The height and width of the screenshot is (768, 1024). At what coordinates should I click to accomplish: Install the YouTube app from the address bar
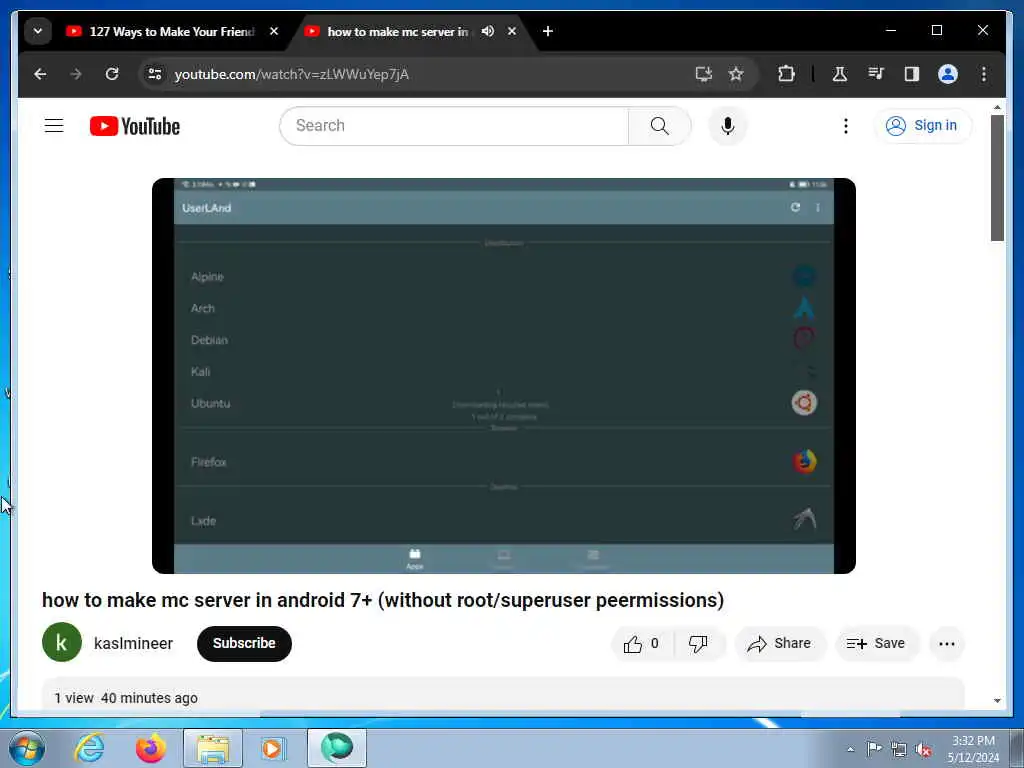coord(703,74)
